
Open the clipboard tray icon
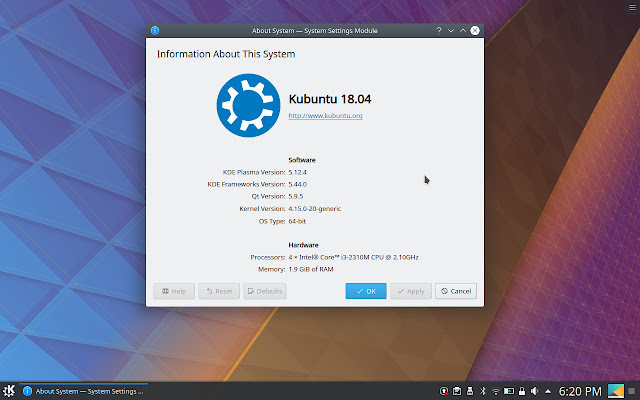(x=457, y=391)
